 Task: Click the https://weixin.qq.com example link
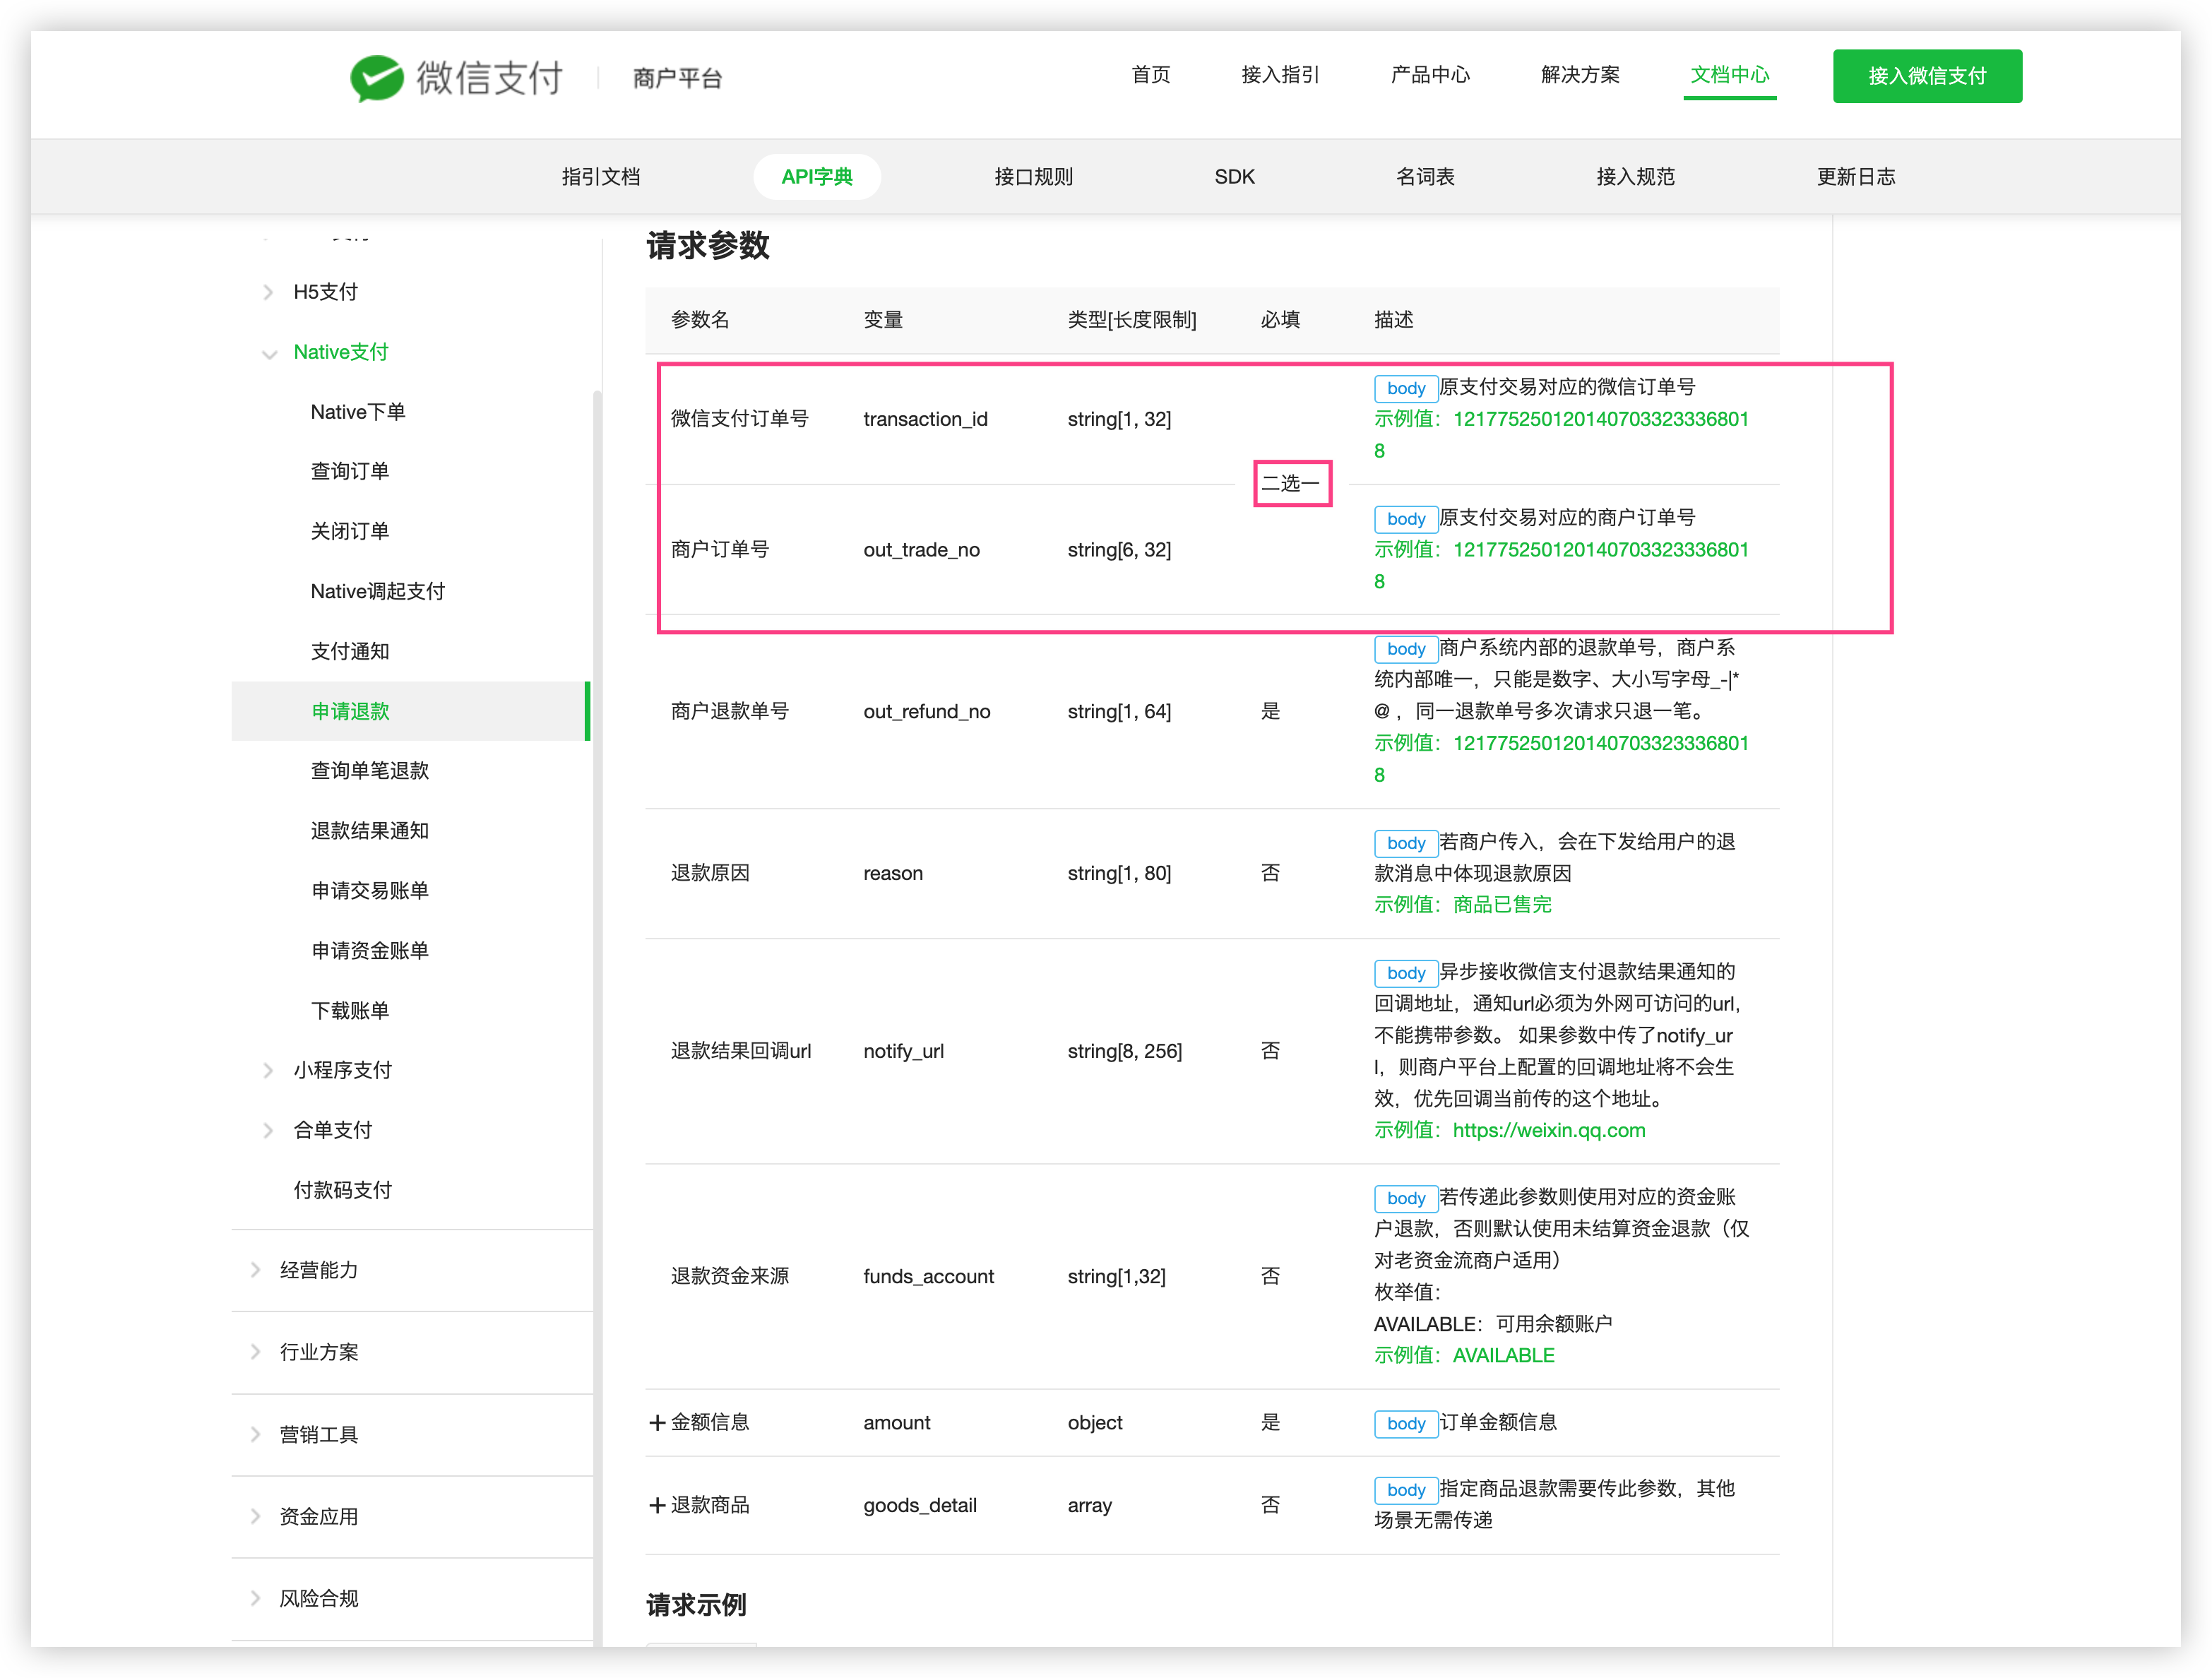[1549, 1130]
